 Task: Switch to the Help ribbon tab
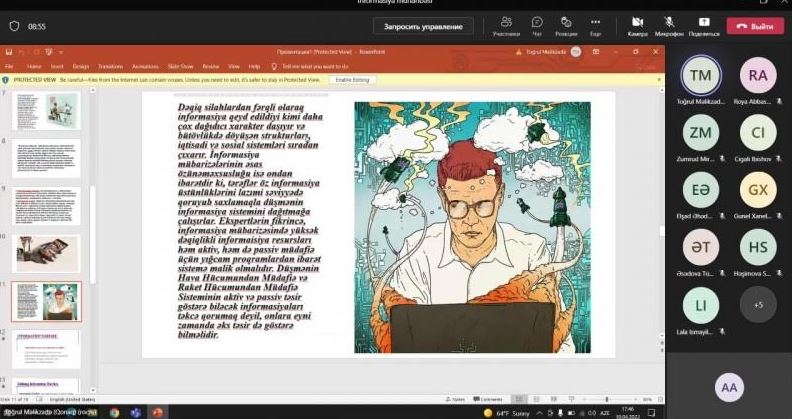tap(254, 67)
